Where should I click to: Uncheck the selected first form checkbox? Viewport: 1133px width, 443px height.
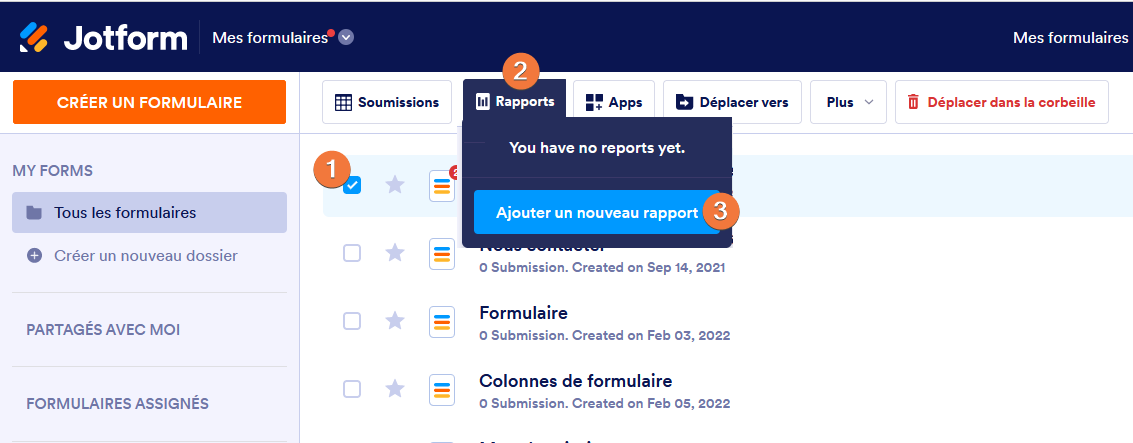352,186
